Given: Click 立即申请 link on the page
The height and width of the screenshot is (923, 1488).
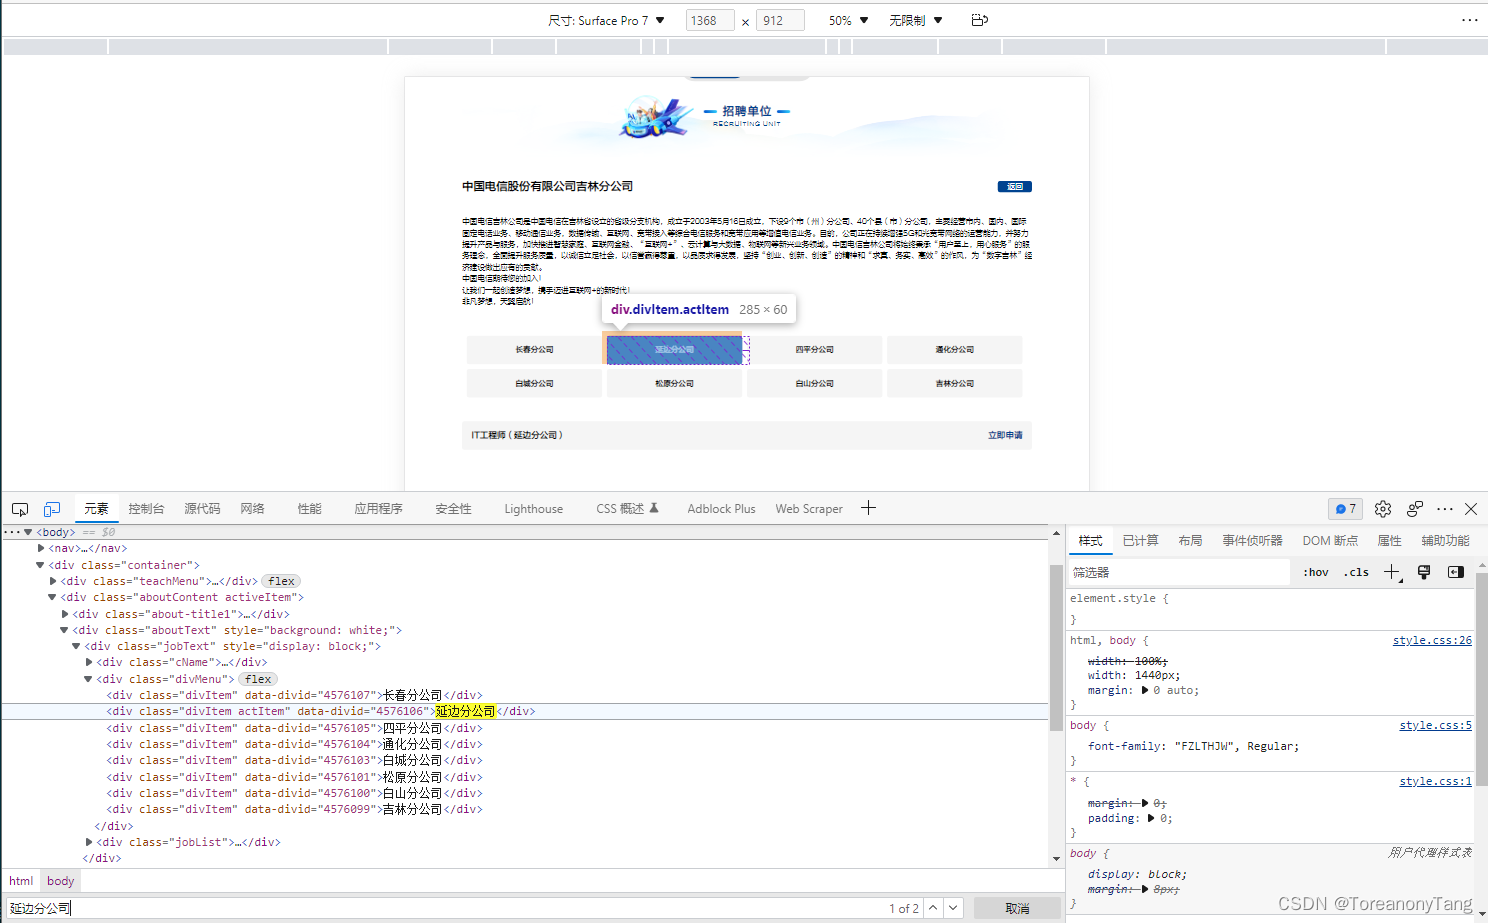Looking at the screenshot, I should coord(1005,435).
